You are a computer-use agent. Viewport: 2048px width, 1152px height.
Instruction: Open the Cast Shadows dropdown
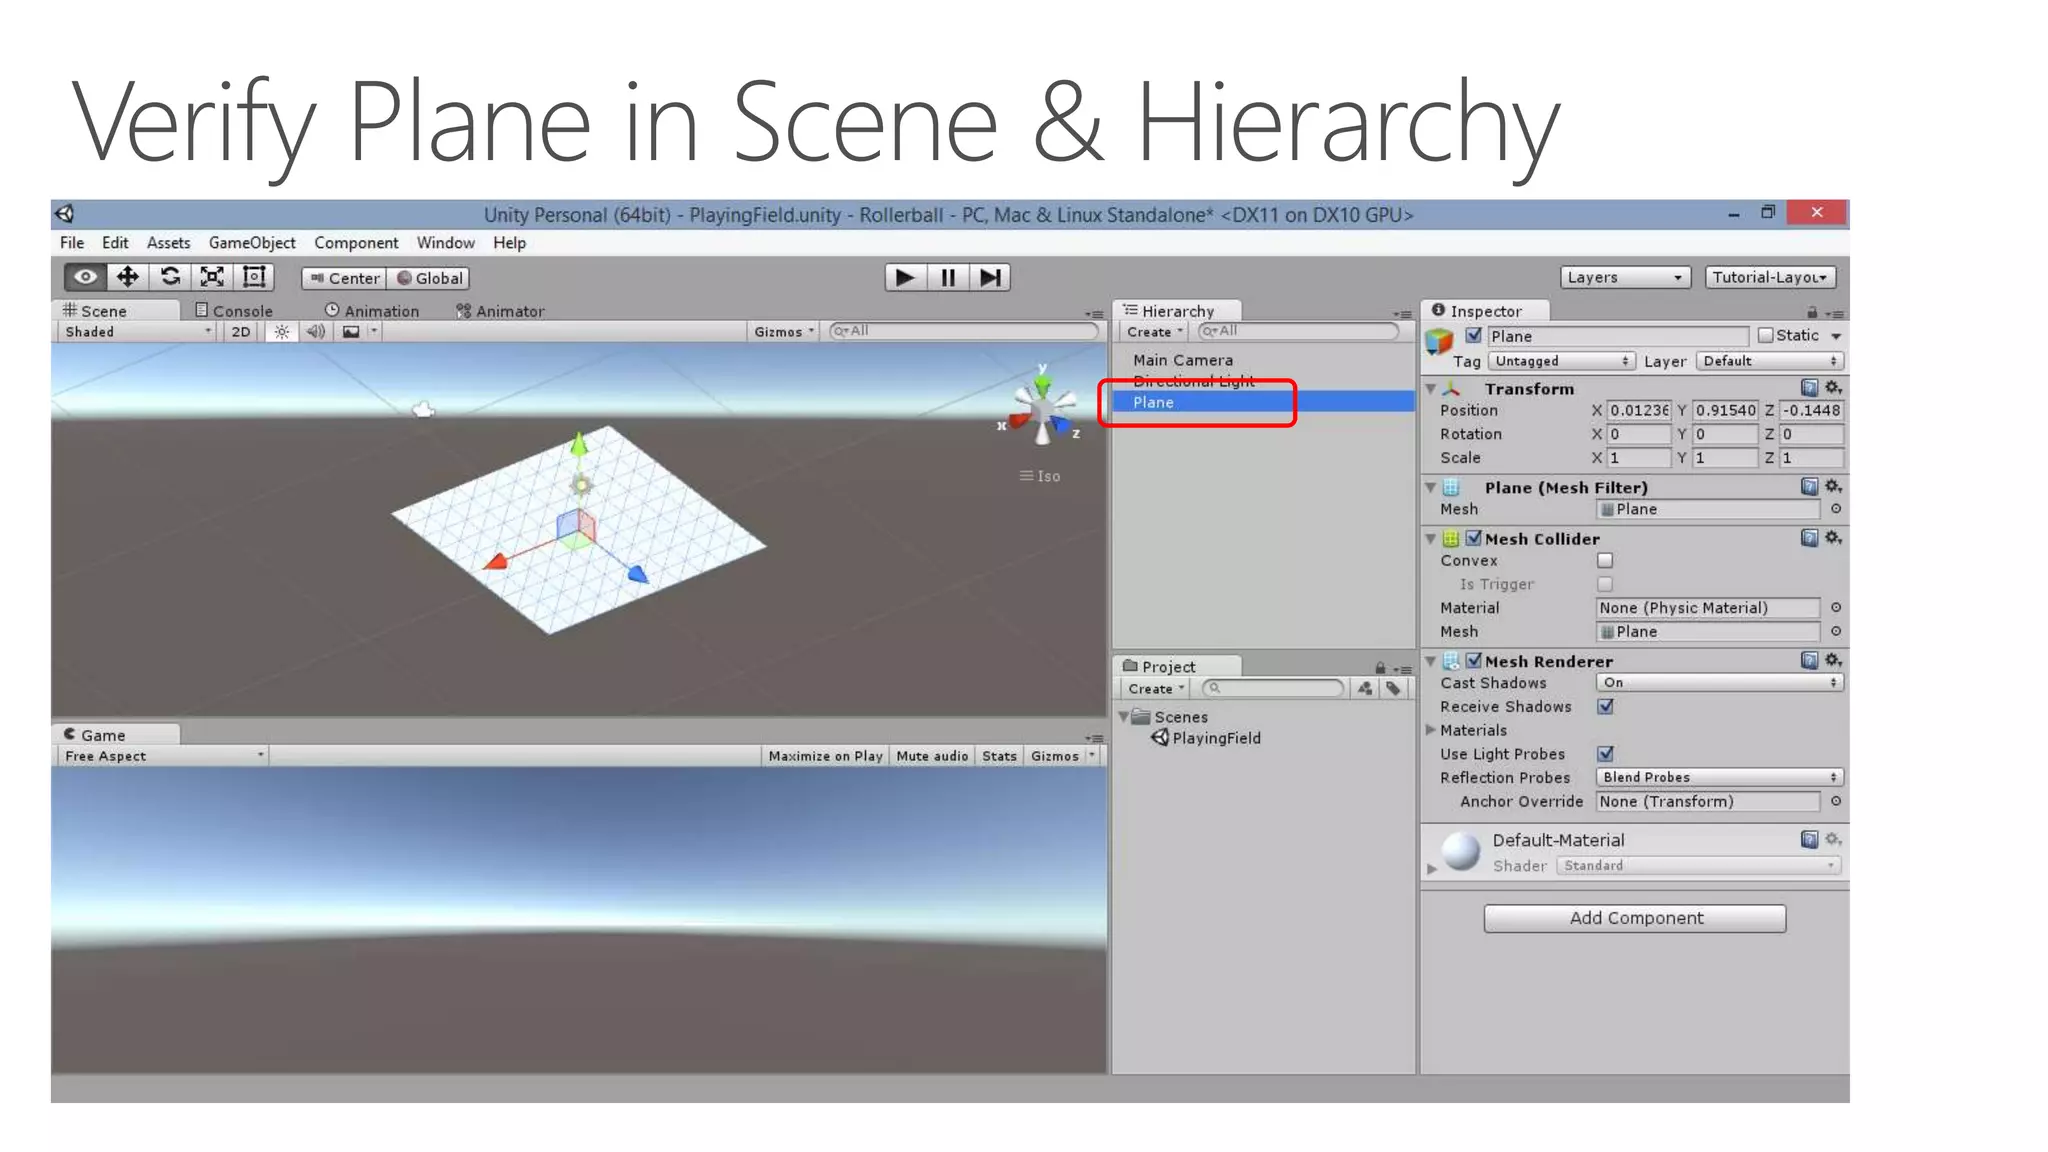1719,683
